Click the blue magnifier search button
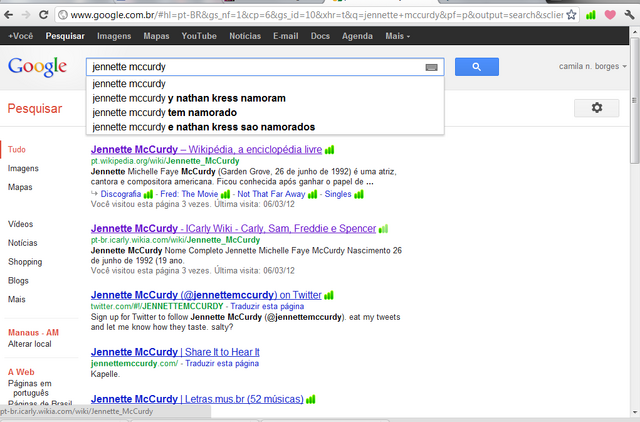 (x=477, y=67)
